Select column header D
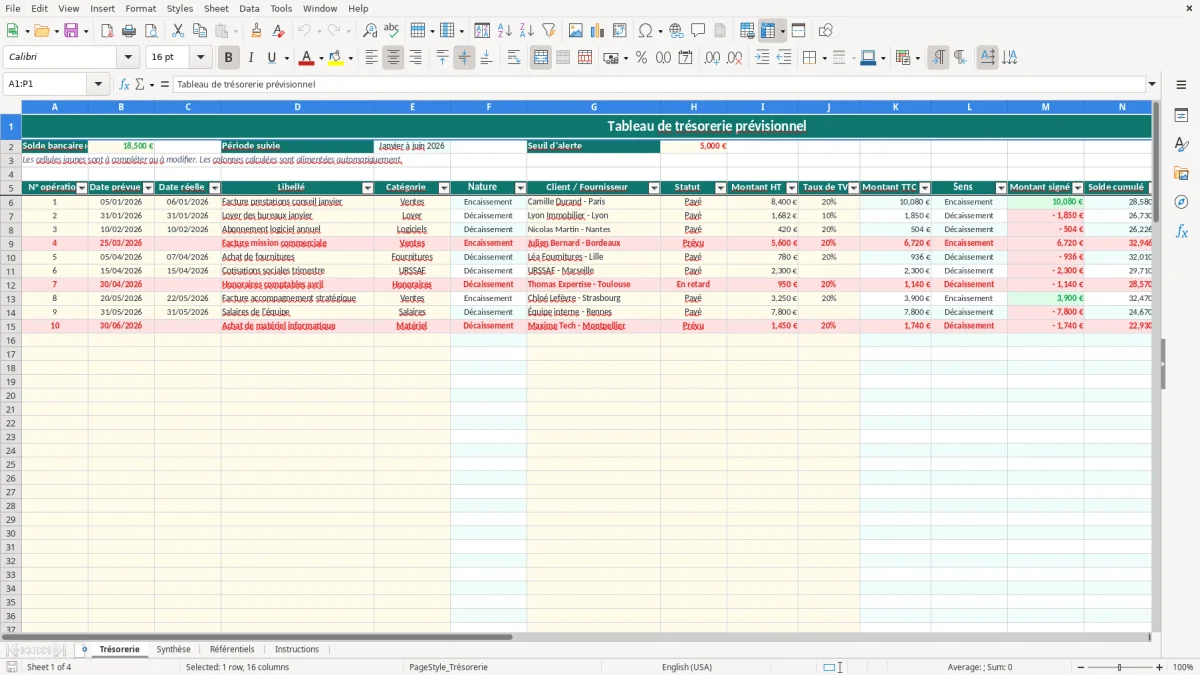1200x675 pixels. point(297,106)
